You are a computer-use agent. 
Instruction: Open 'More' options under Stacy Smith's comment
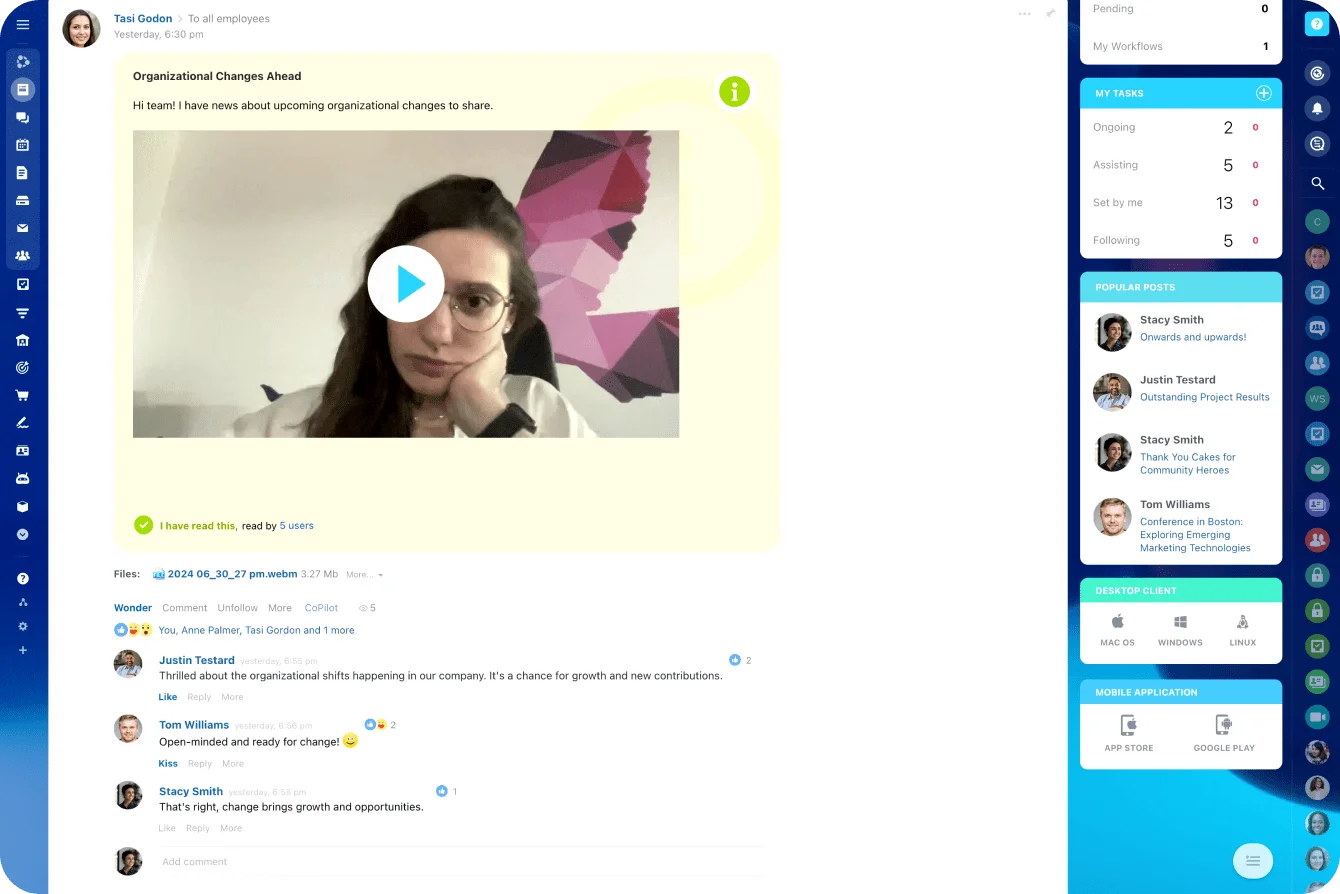coord(231,828)
